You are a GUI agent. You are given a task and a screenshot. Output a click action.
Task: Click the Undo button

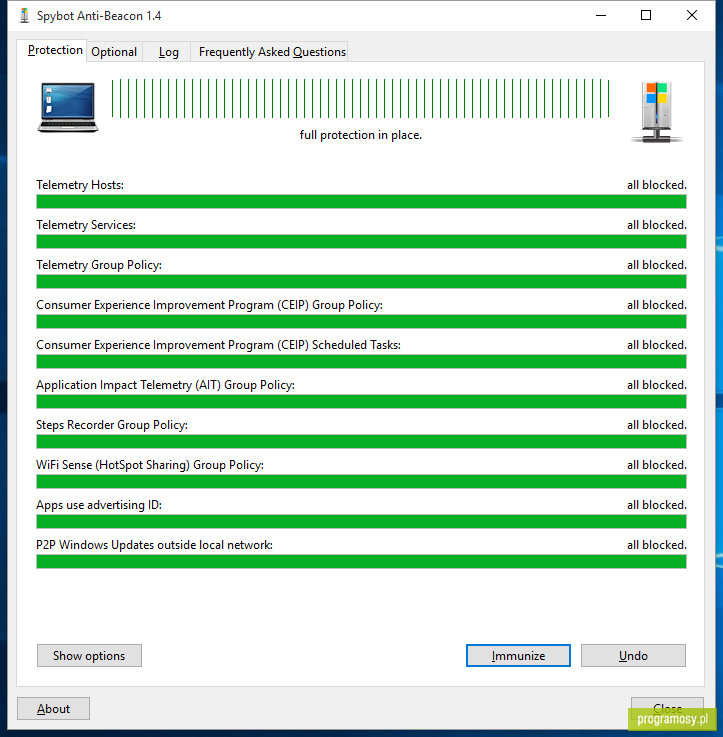point(633,655)
